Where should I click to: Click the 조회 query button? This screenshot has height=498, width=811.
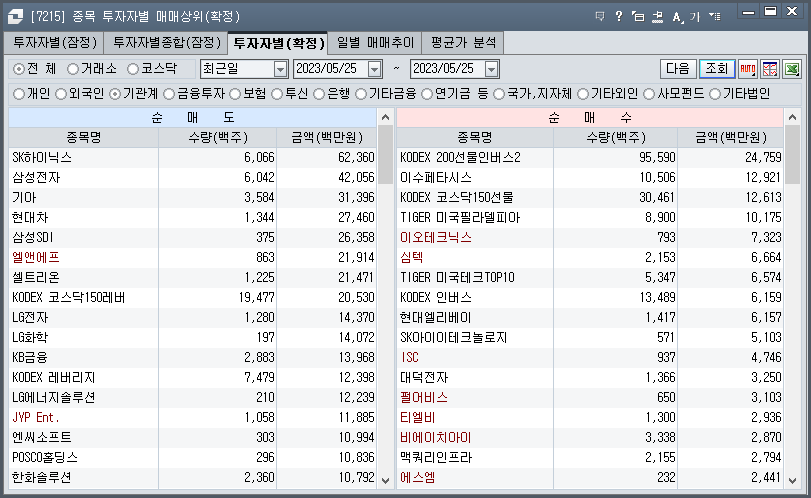717,69
